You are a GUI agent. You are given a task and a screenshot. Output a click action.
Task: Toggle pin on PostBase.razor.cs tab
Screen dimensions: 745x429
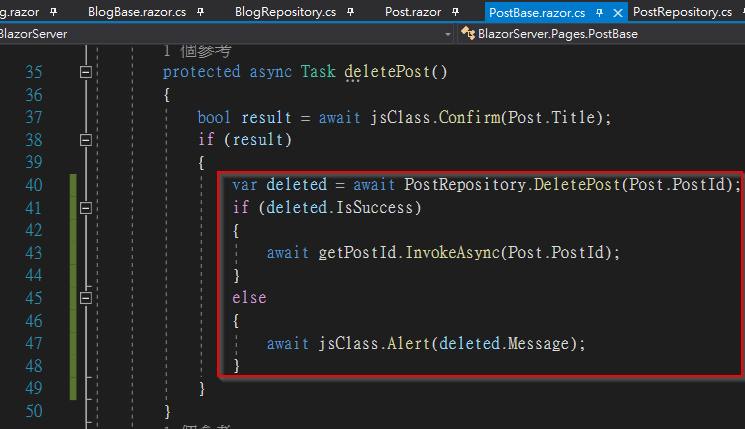coord(599,13)
